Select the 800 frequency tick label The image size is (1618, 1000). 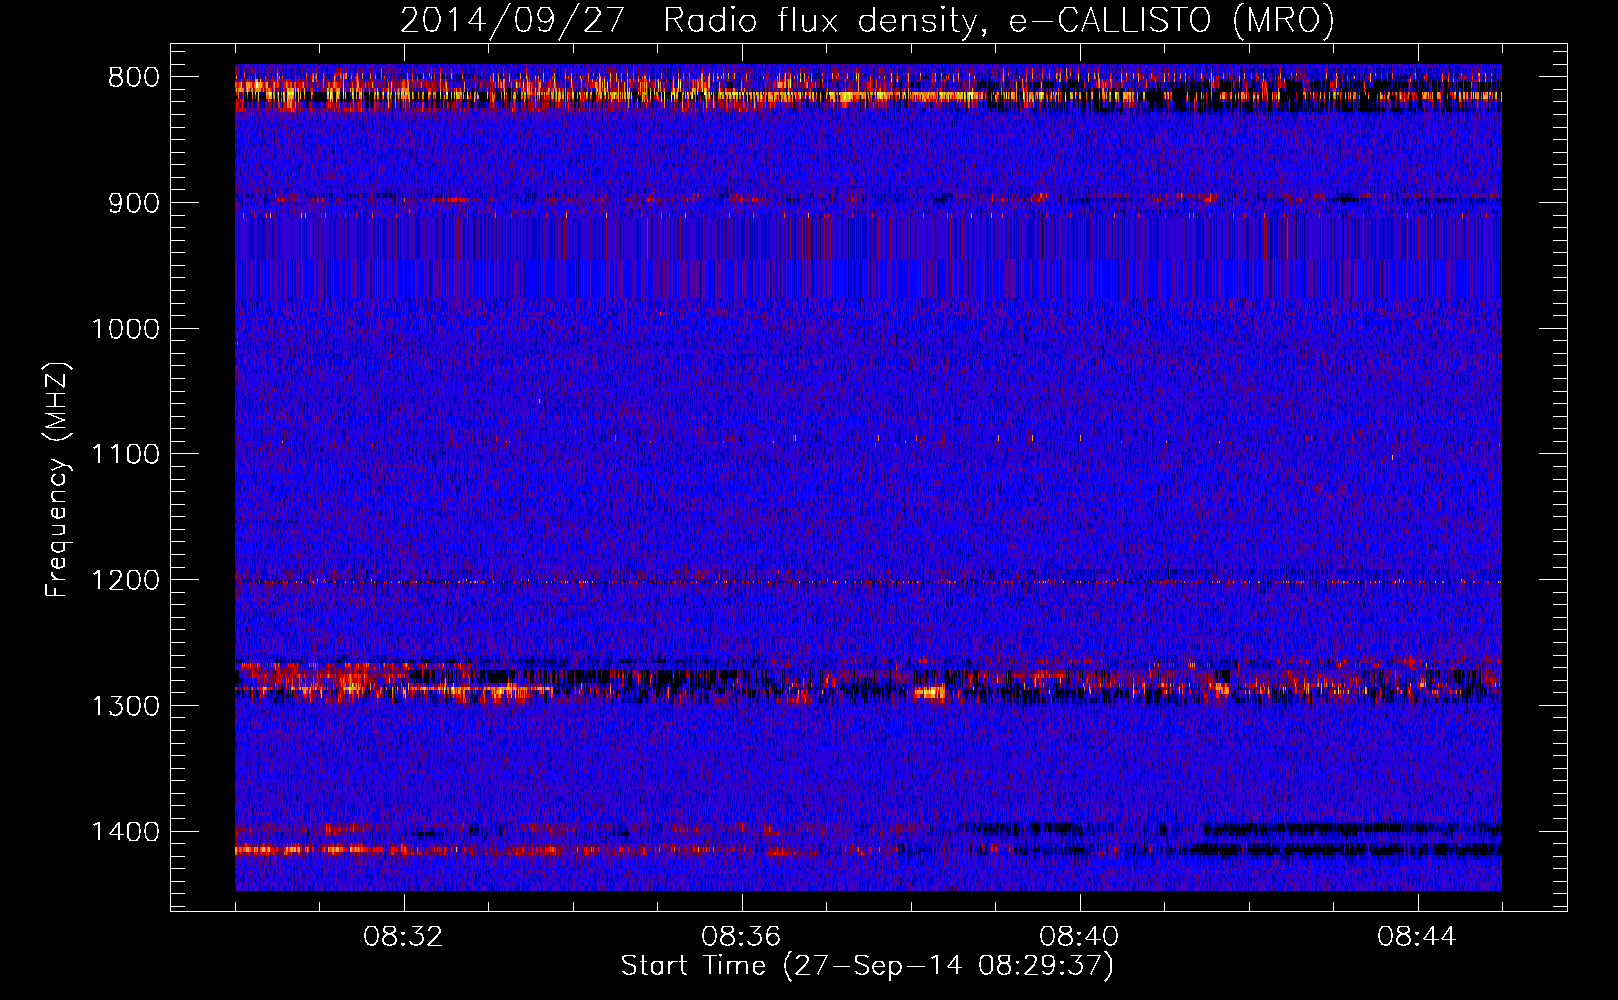(x=134, y=78)
